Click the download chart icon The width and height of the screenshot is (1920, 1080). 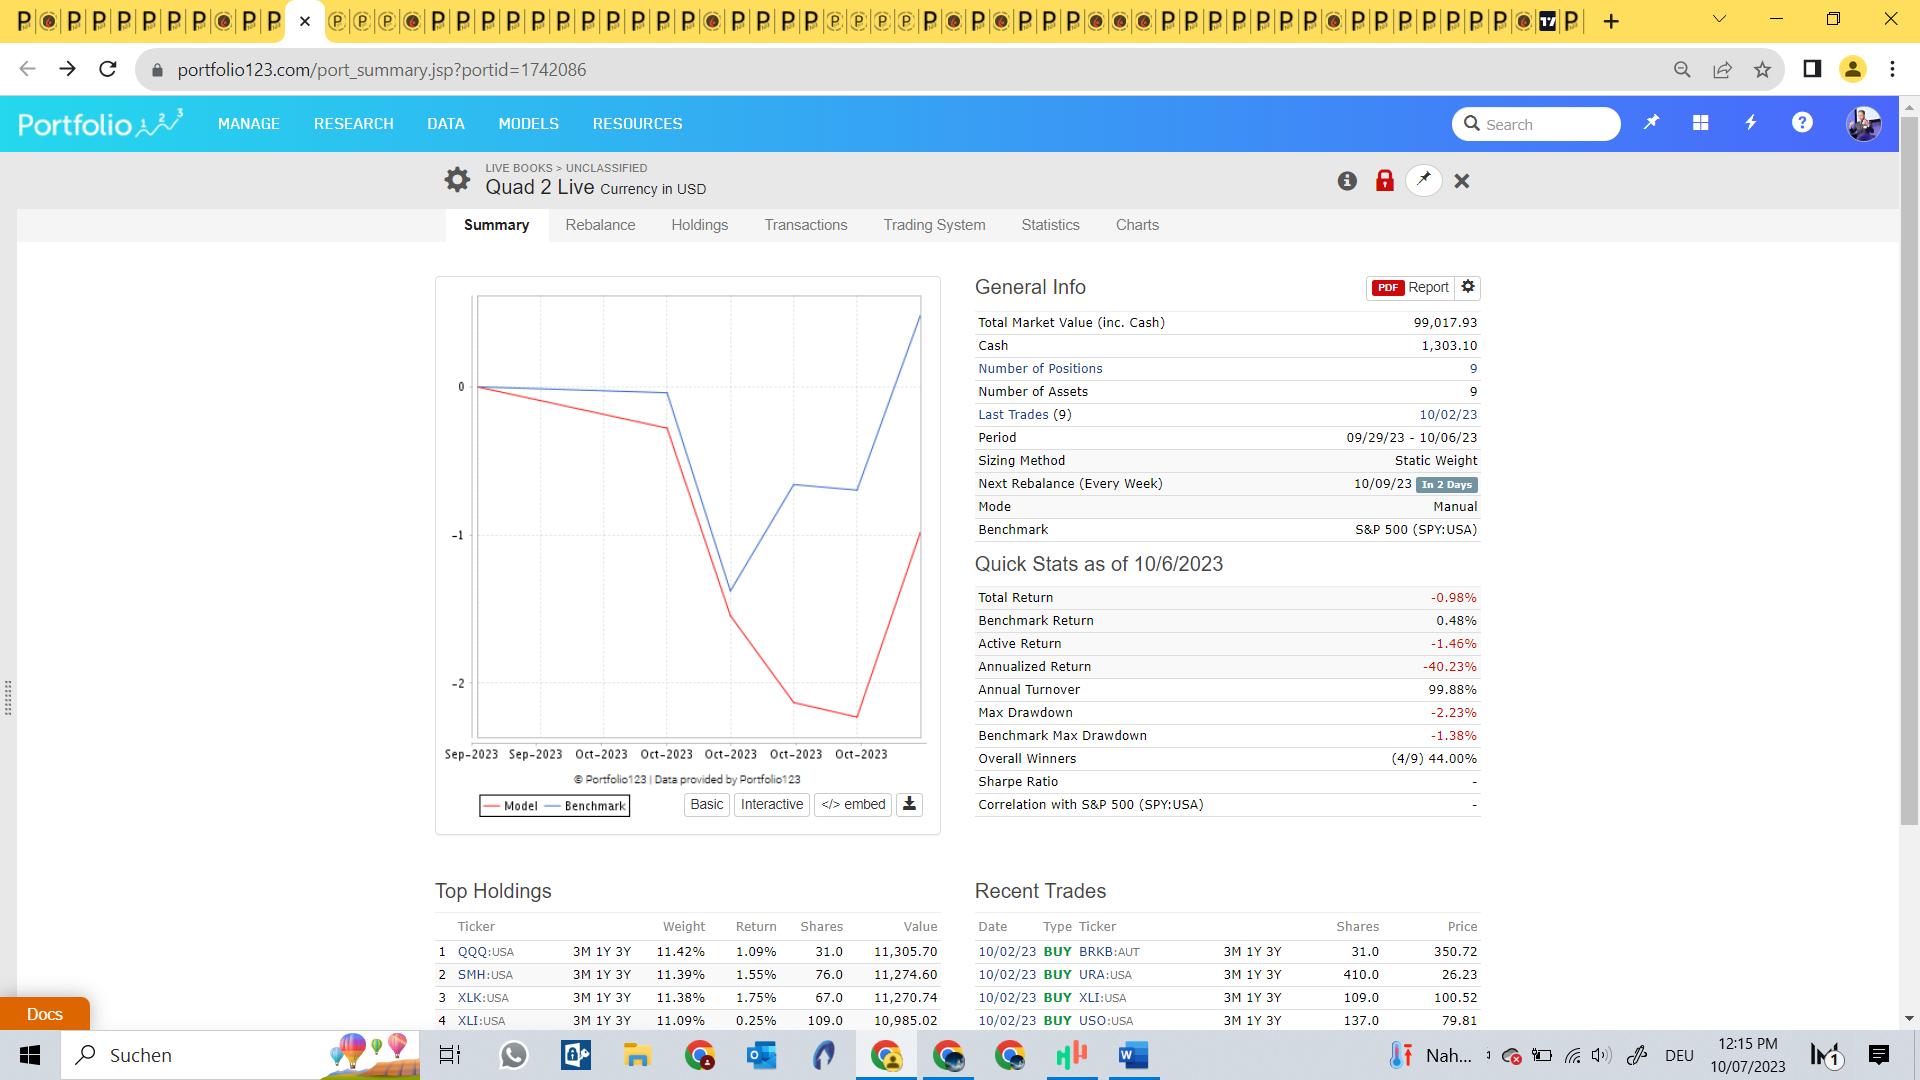point(909,804)
